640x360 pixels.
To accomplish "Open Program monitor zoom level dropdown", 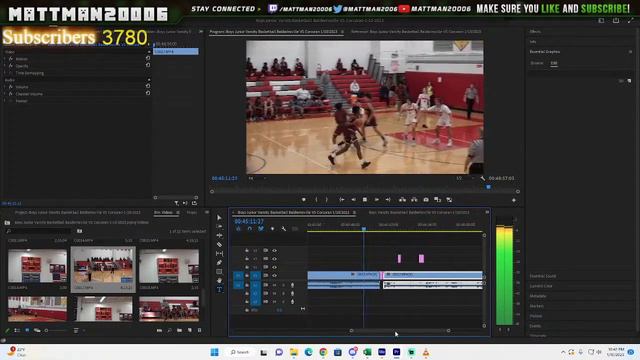I will [x=257, y=178].
